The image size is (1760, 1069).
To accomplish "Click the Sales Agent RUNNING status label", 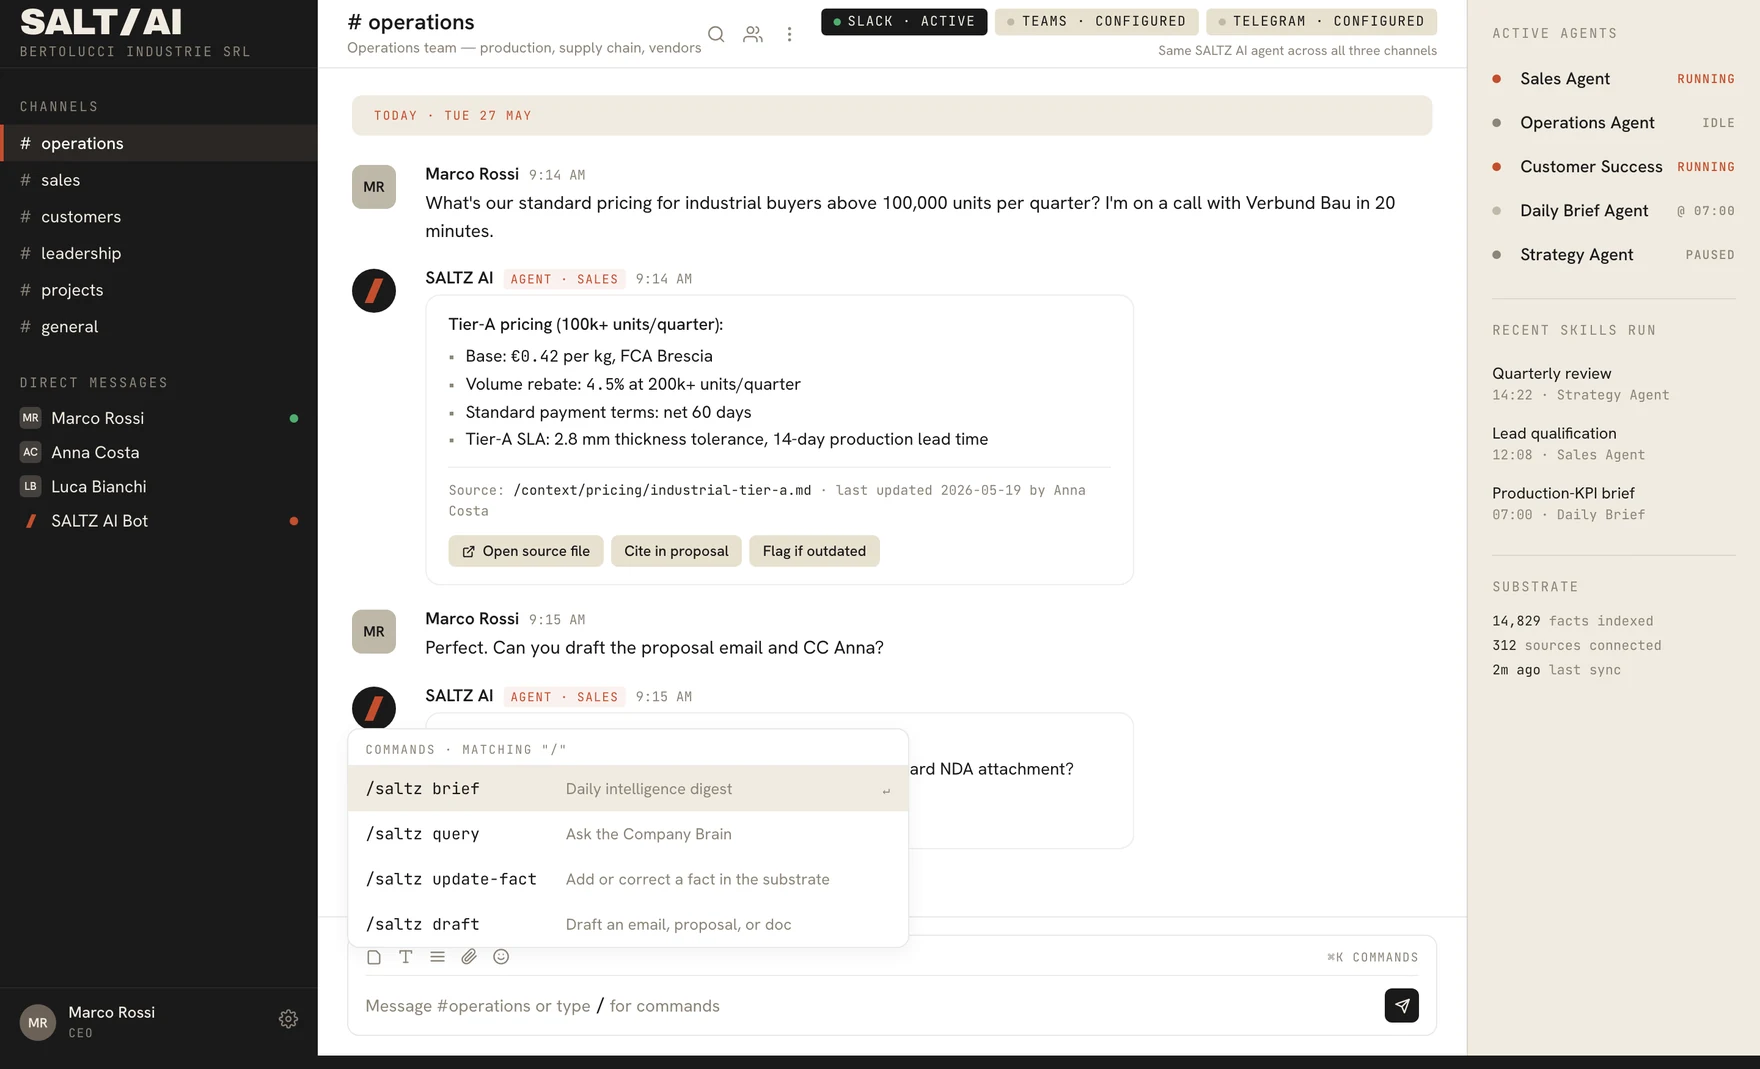I will click(1706, 79).
